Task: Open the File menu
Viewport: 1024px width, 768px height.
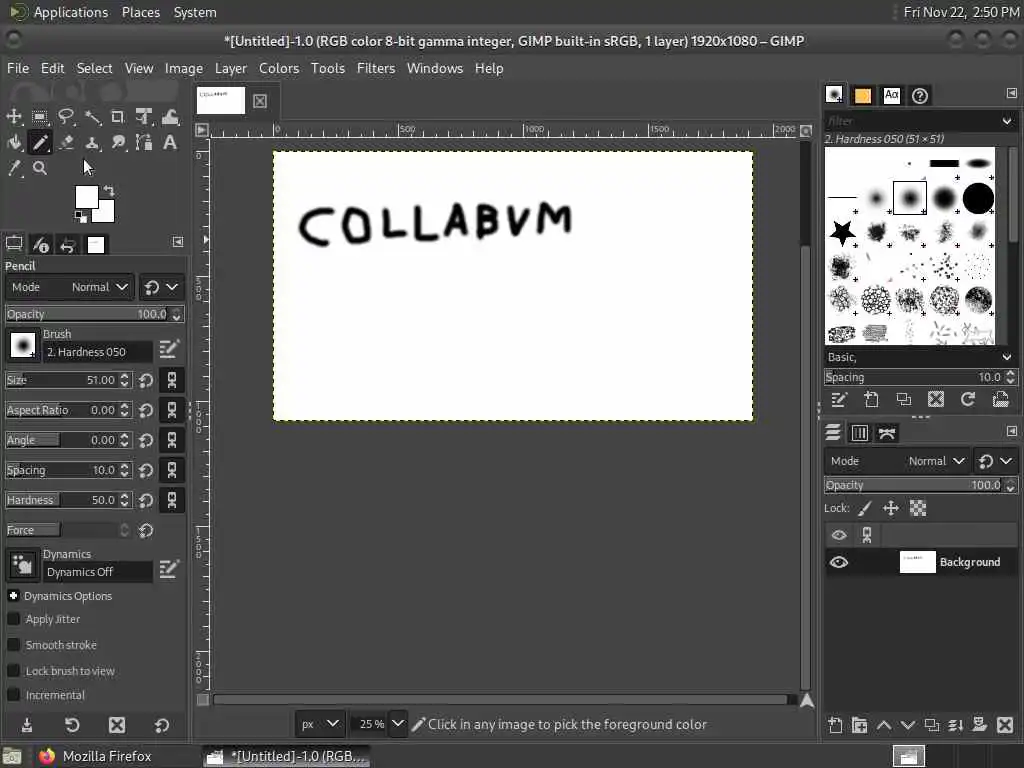Action: point(18,69)
